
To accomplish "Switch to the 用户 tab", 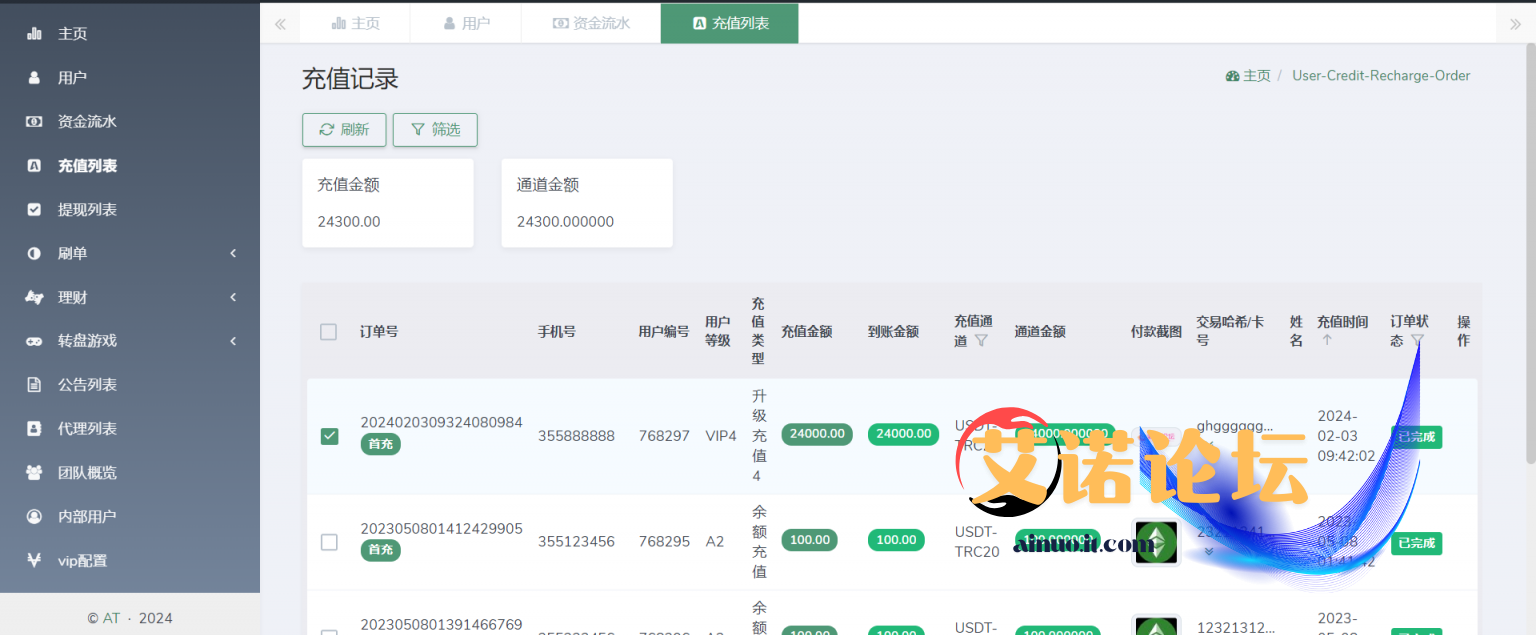I will pyautogui.click(x=466, y=23).
